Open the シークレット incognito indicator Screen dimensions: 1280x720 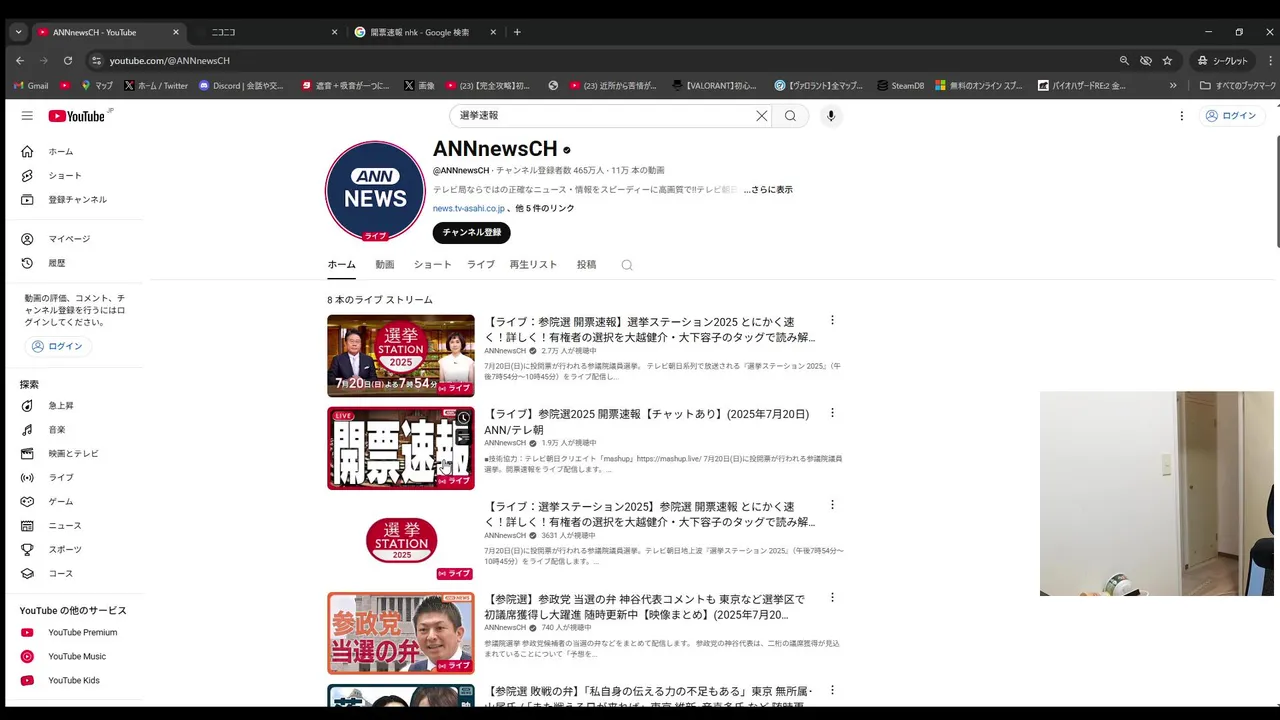click(x=1224, y=60)
